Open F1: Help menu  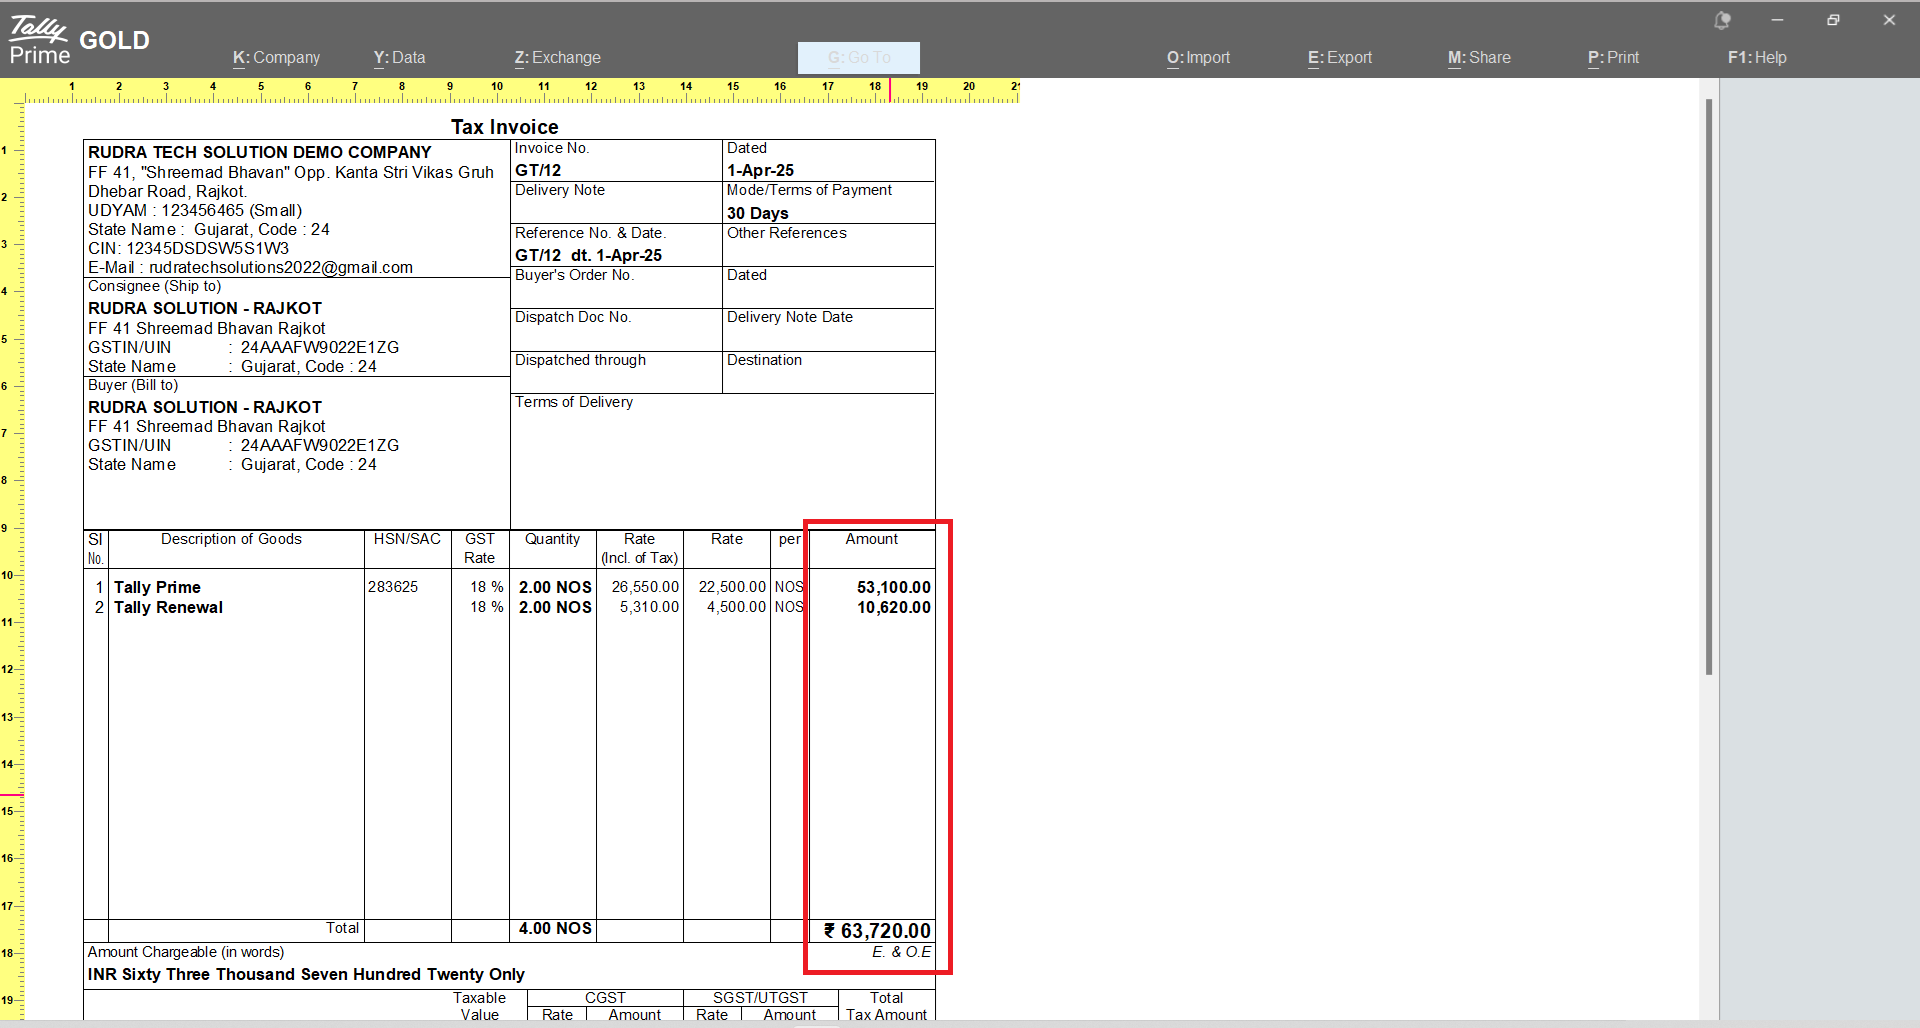coord(1757,58)
